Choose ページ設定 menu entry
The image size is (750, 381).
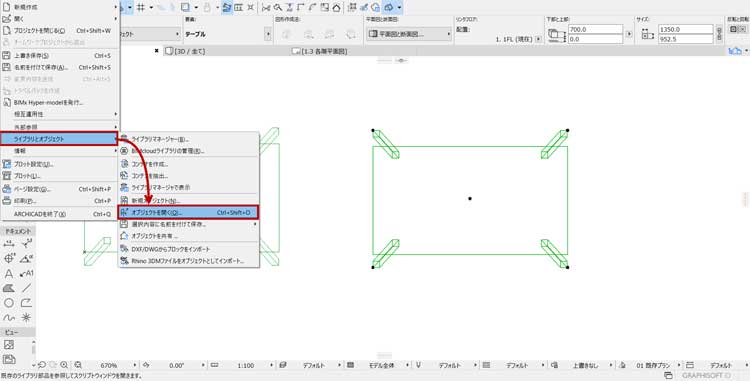coord(59,189)
